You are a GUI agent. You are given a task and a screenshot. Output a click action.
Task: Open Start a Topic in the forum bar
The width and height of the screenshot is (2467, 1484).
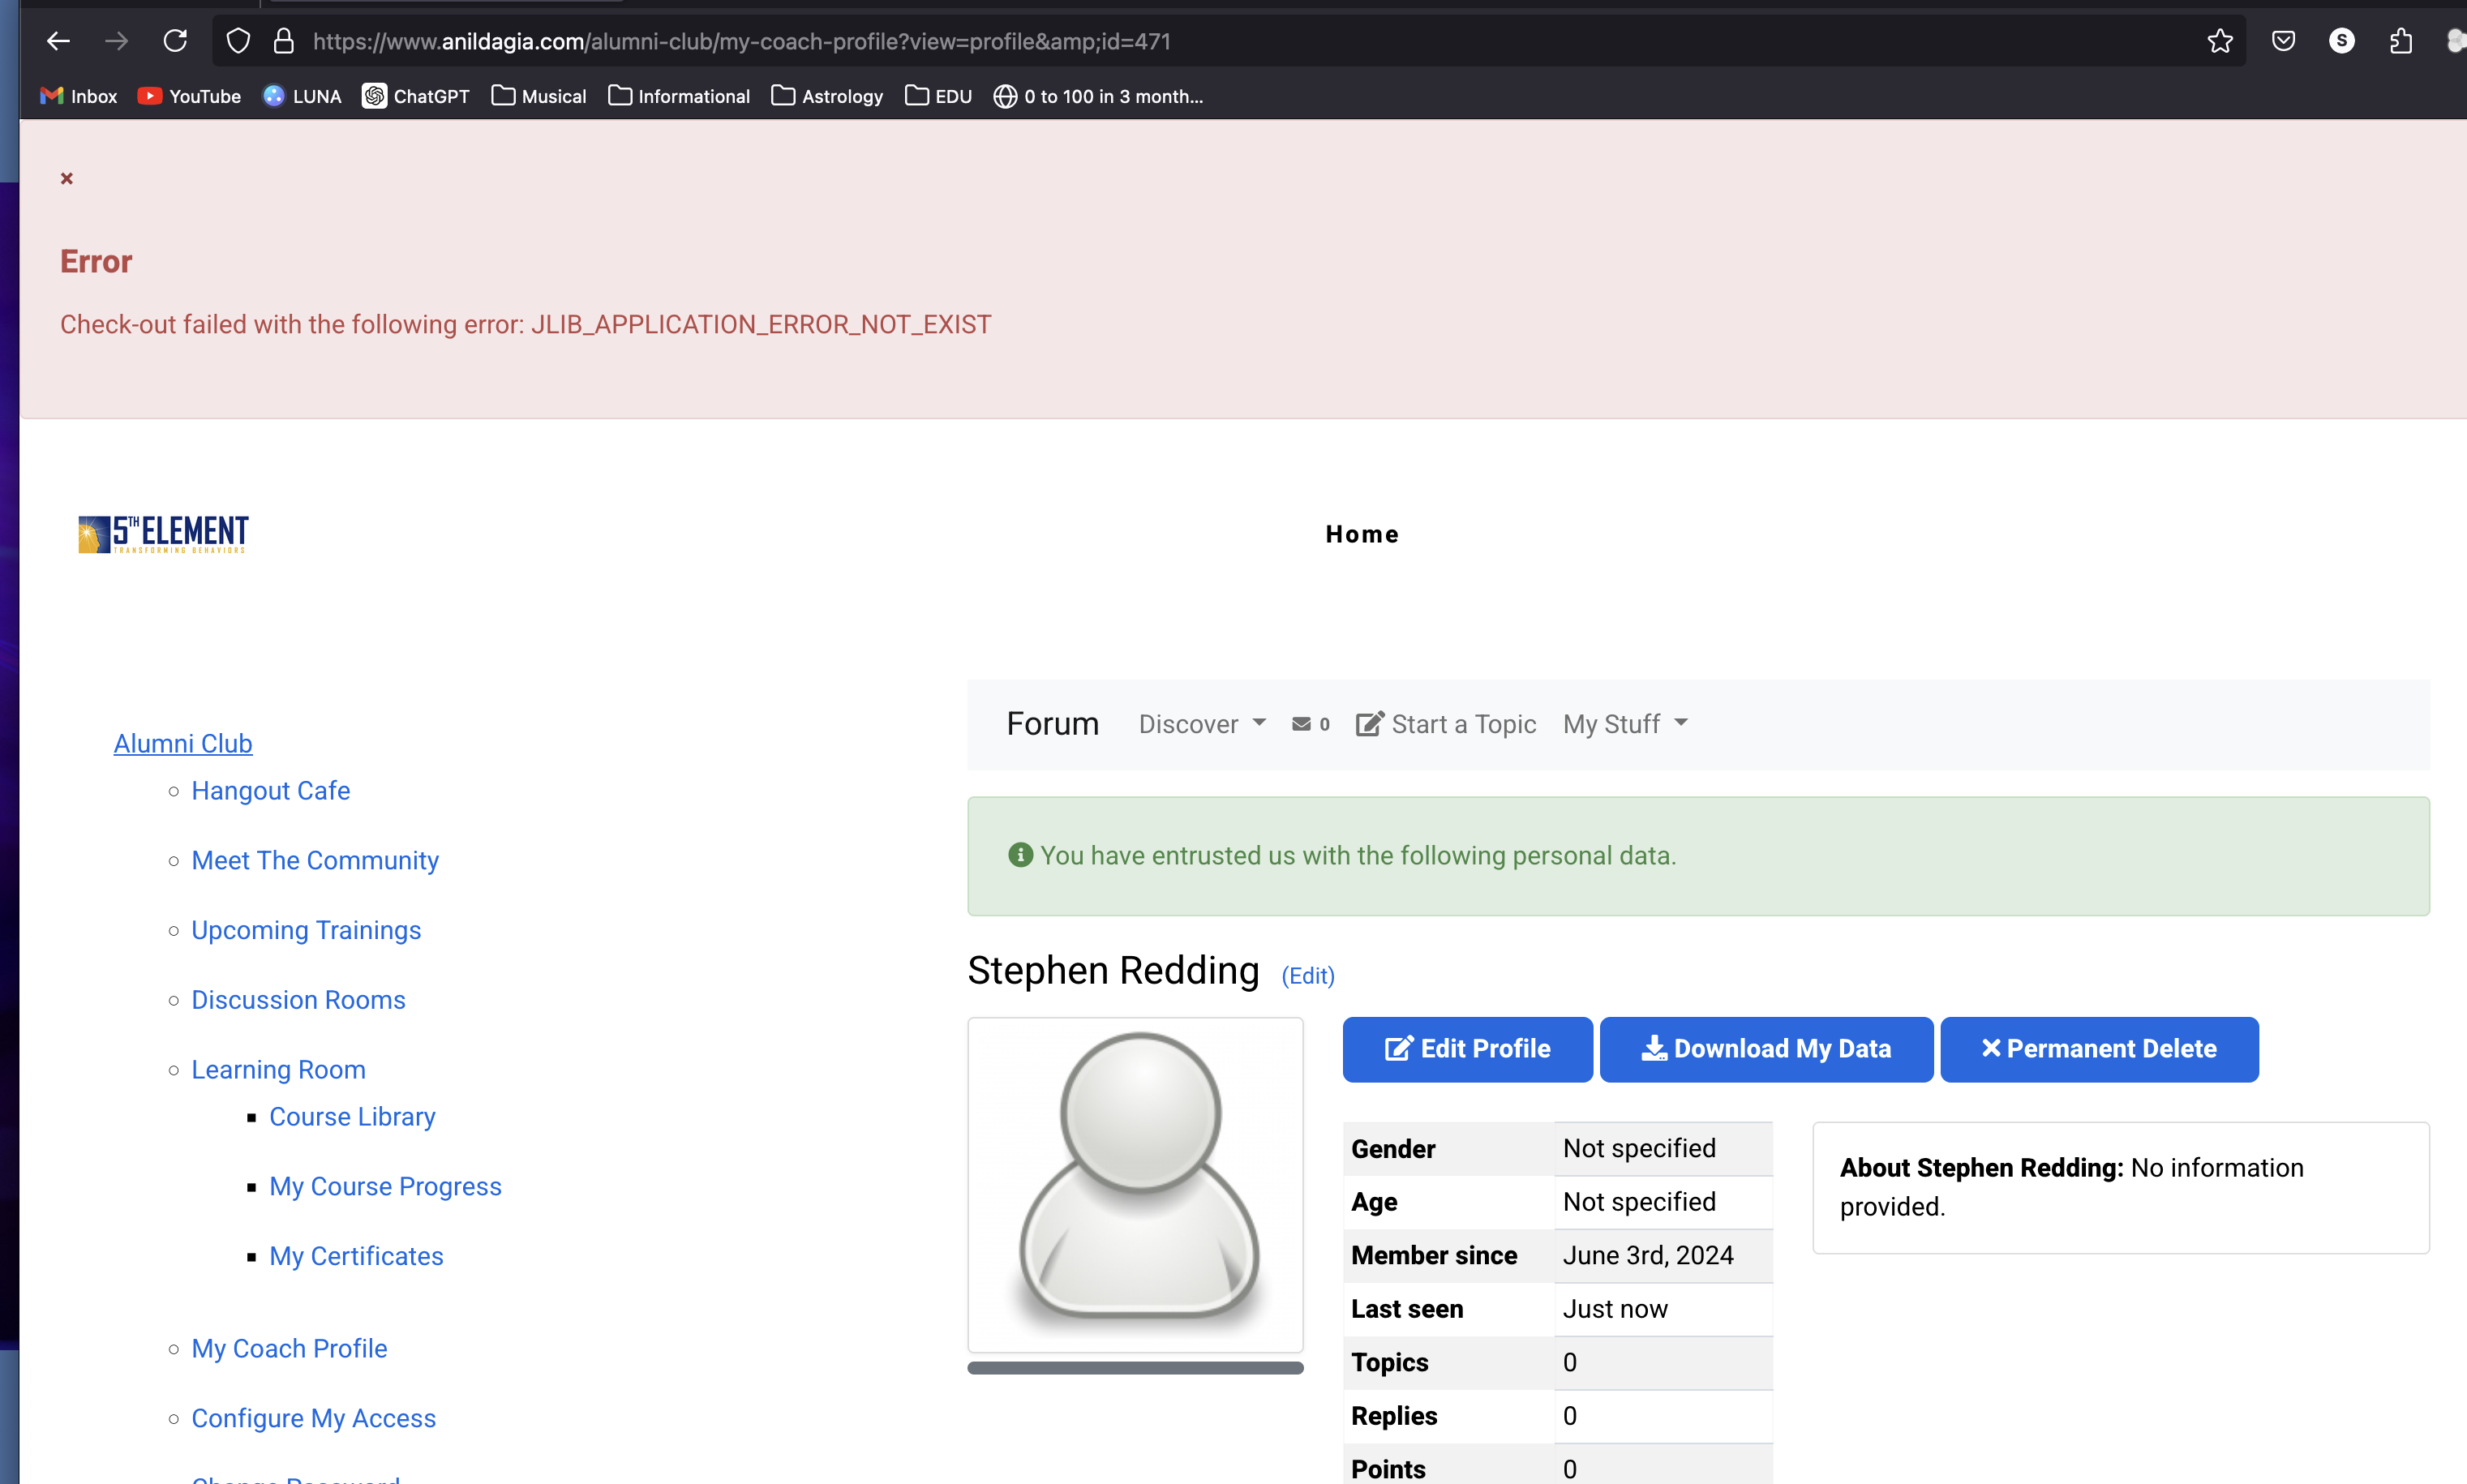pos(1446,724)
